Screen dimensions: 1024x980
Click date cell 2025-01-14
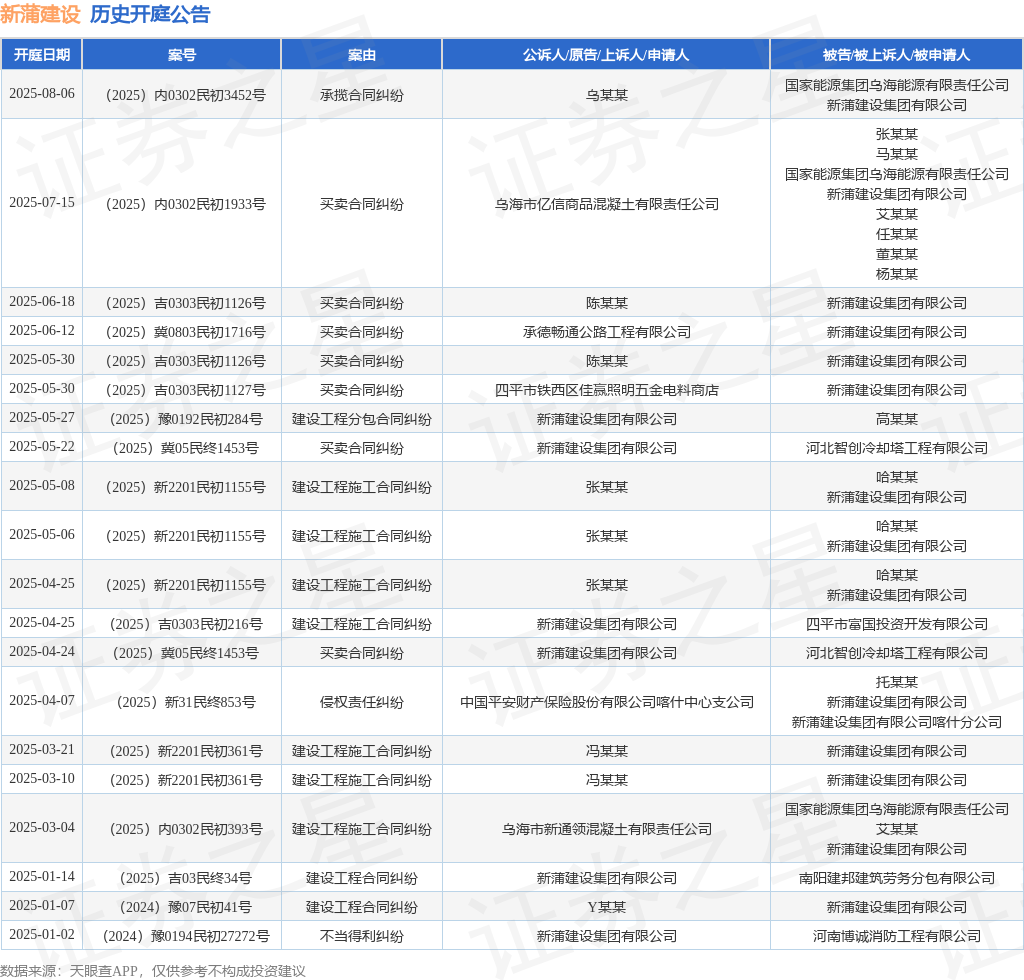pos(42,876)
